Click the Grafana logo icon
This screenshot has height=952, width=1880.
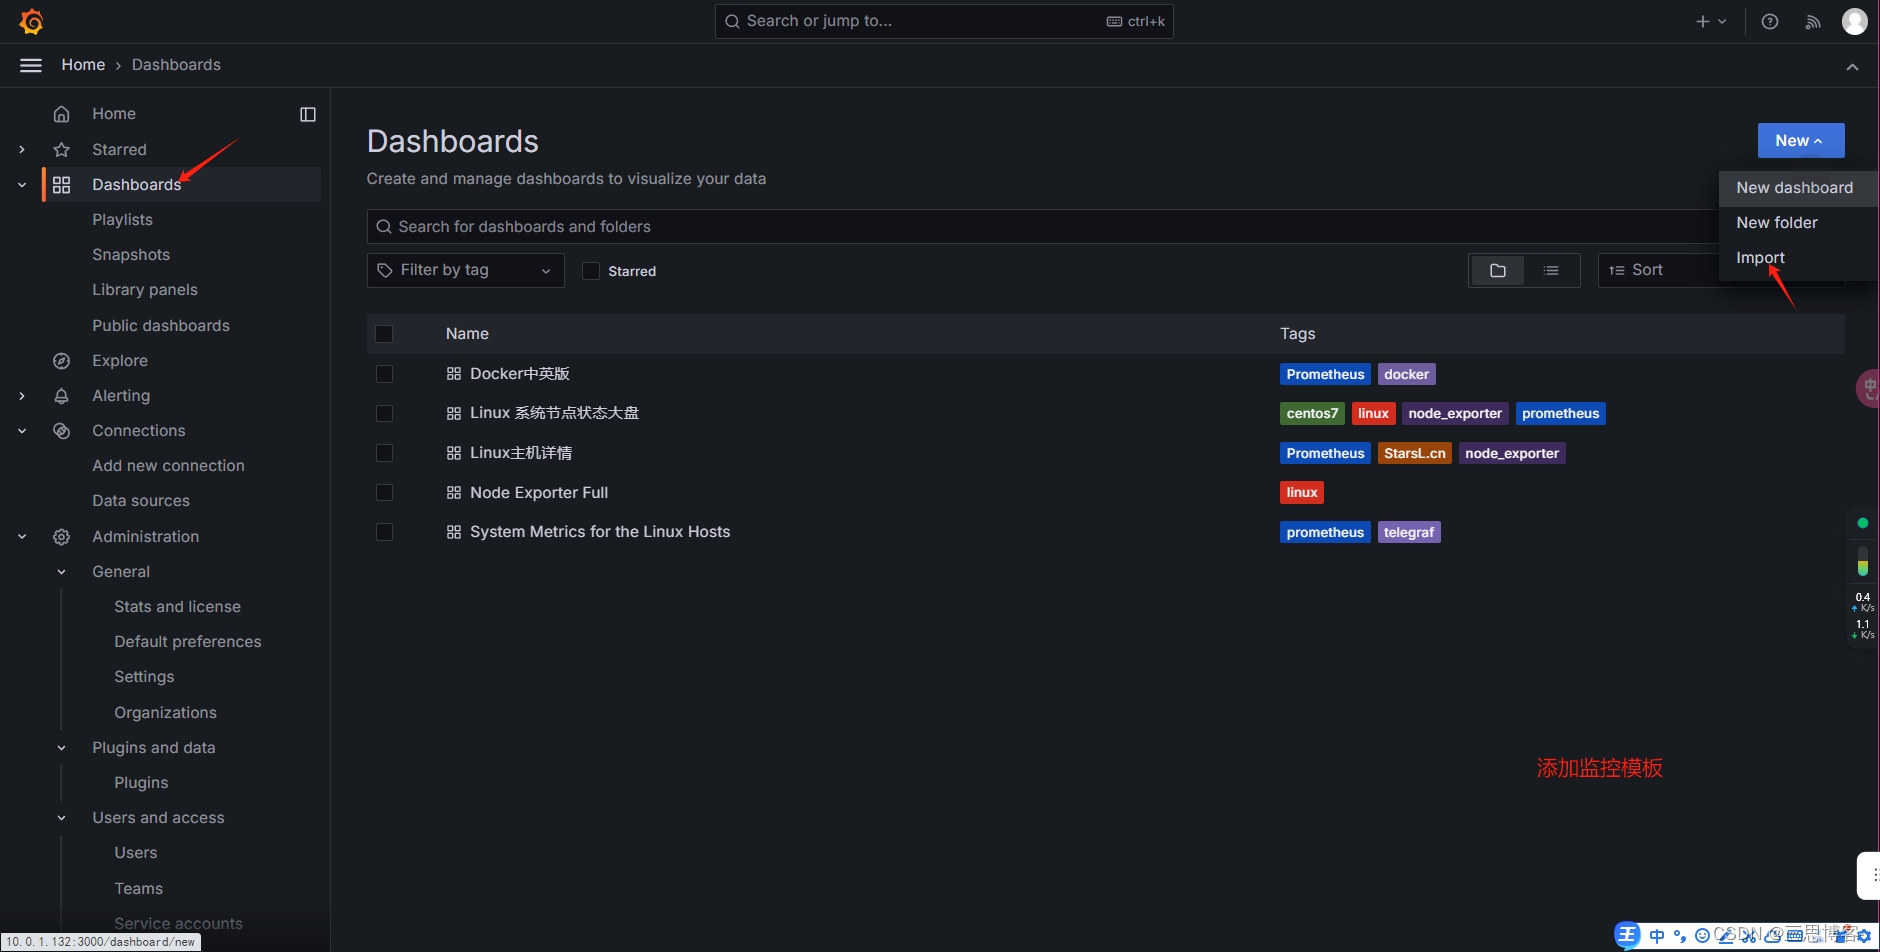click(x=31, y=21)
